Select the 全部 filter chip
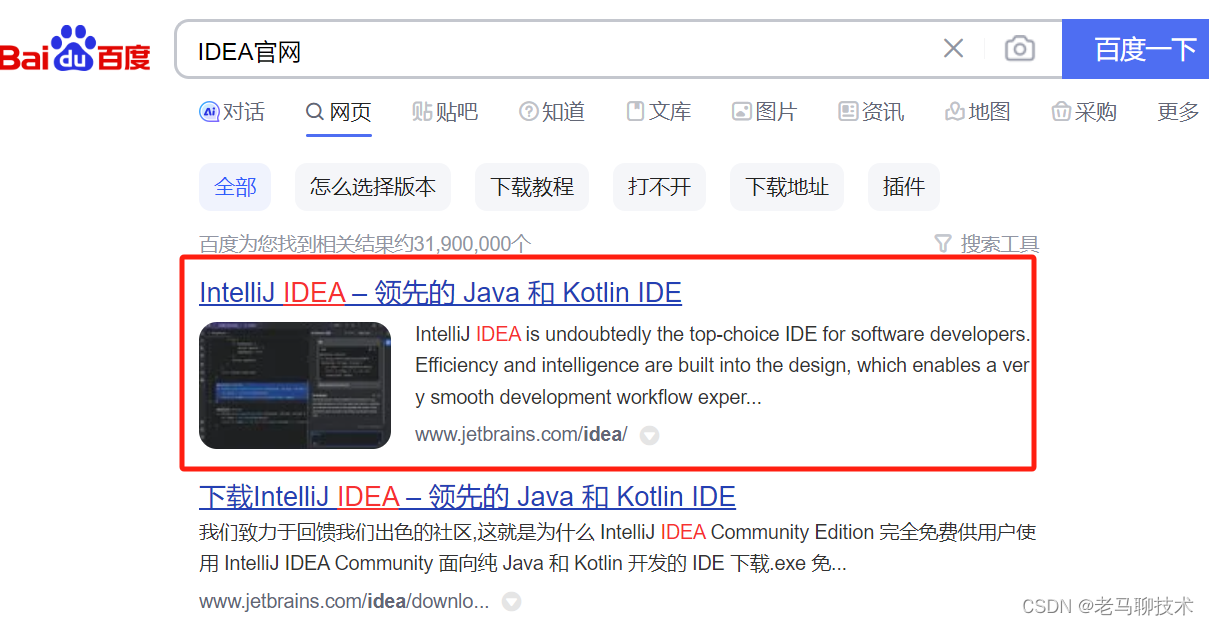 click(235, 187)
